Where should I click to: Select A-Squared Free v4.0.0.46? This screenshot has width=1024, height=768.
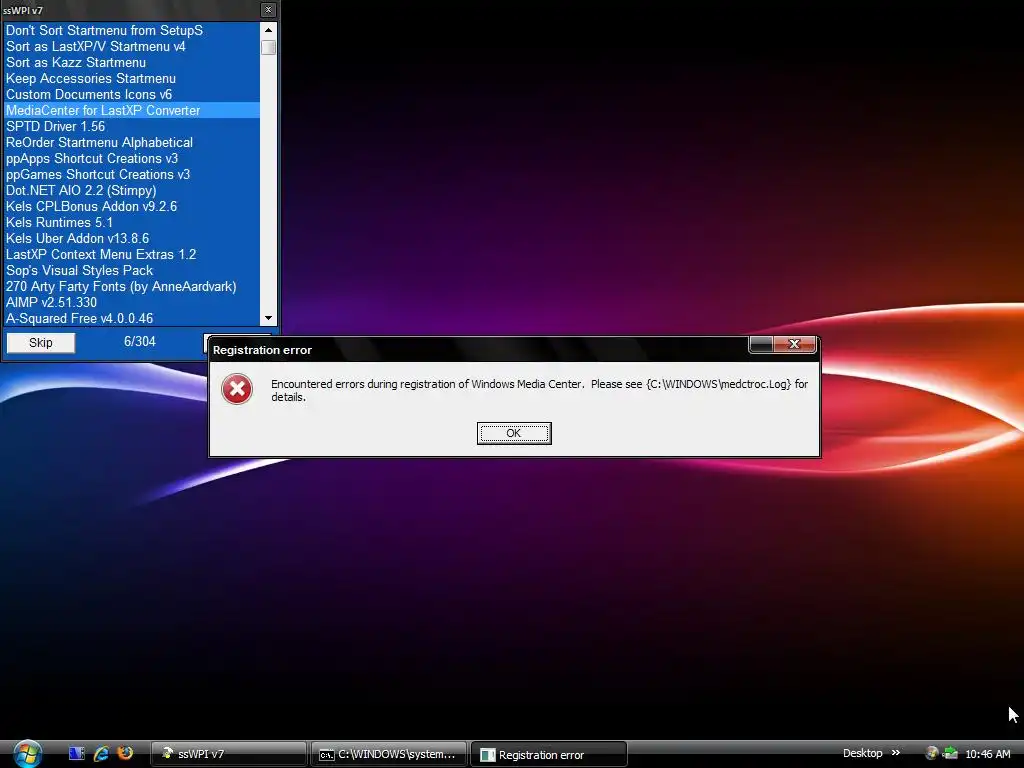(132, 318)
